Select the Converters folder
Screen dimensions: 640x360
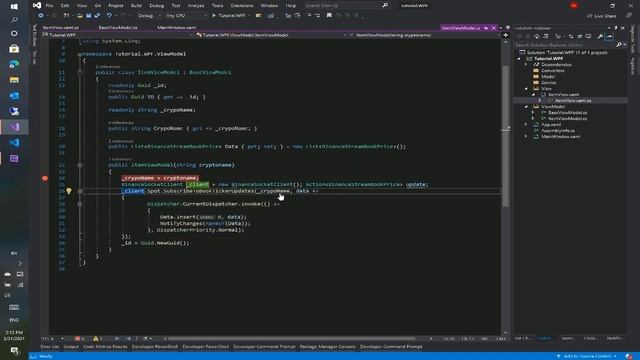553,71
